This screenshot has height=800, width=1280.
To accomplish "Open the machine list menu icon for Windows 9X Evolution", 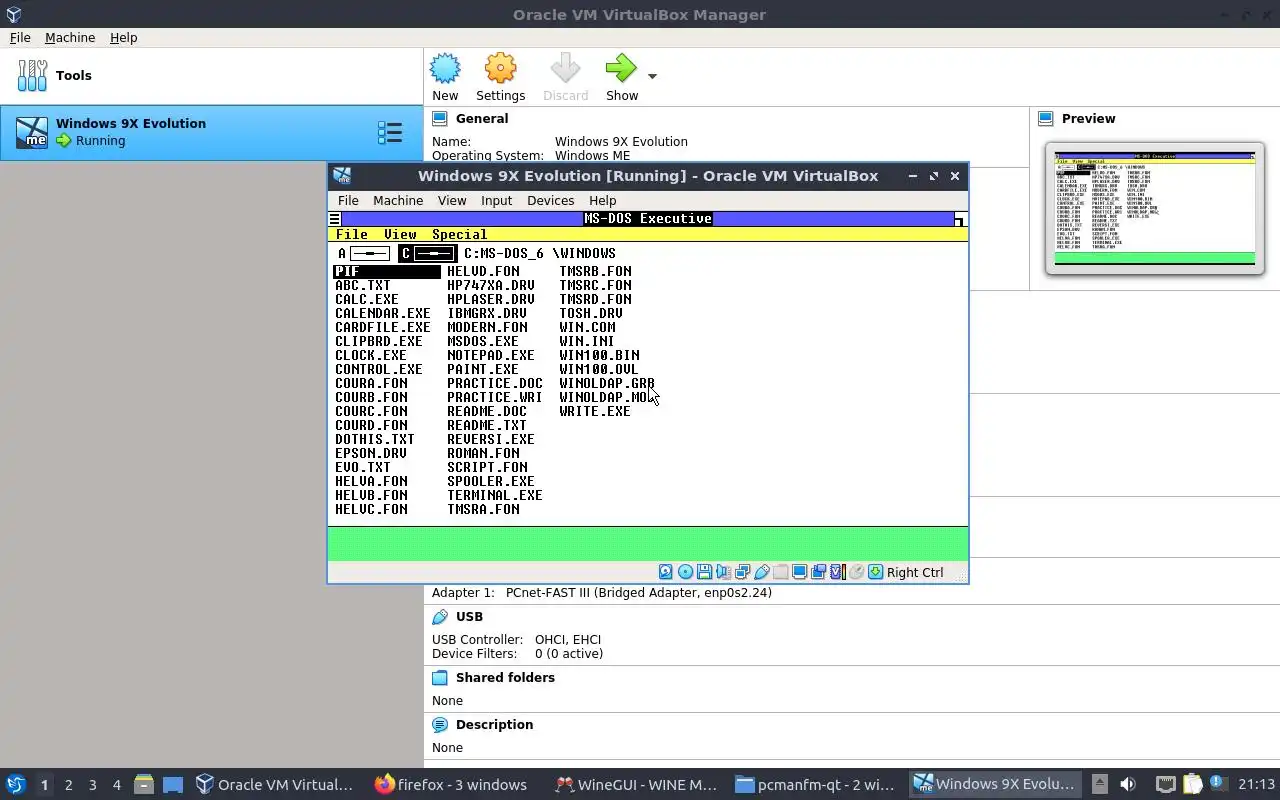I will click(390, 132).
